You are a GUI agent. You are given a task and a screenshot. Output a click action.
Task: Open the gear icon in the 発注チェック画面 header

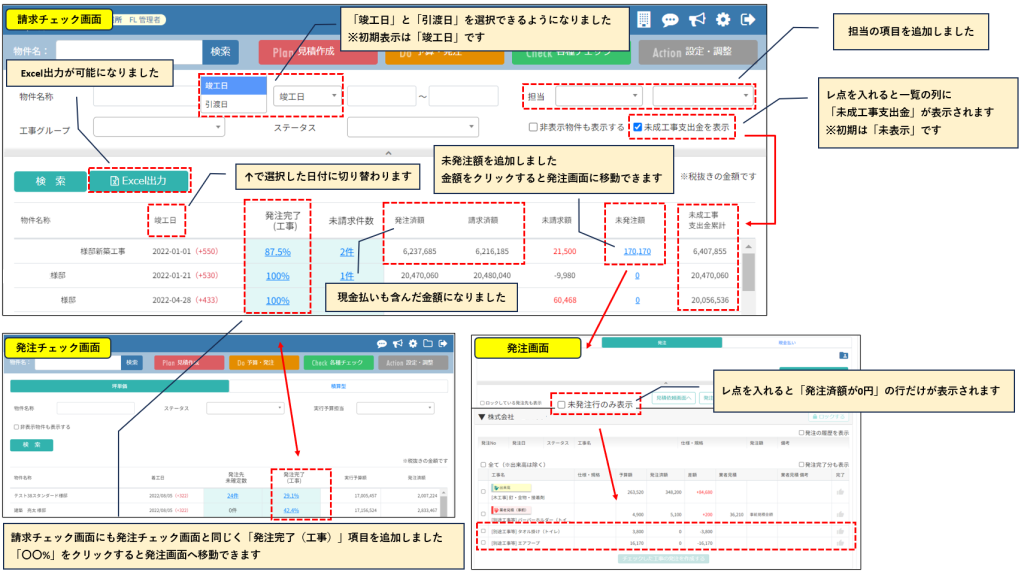(413, 343)
